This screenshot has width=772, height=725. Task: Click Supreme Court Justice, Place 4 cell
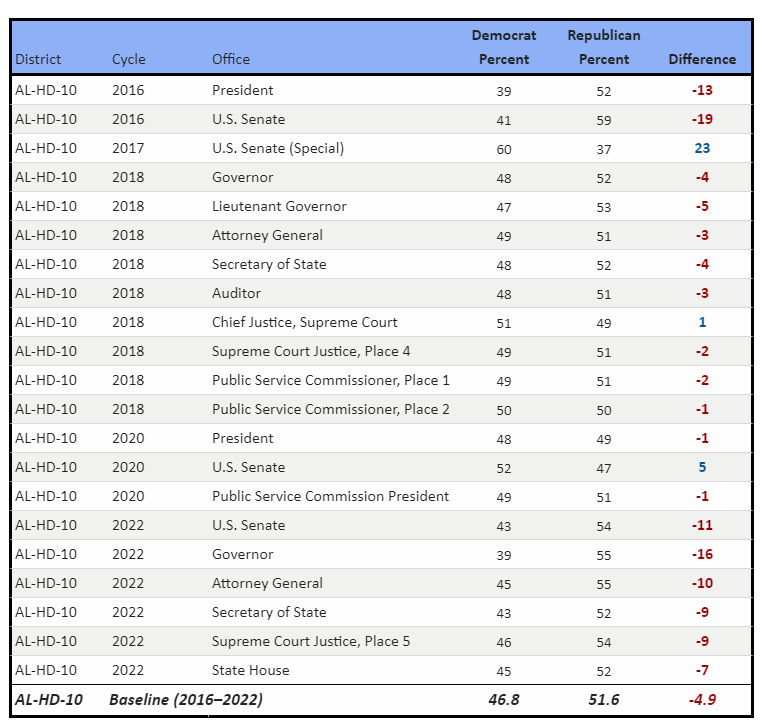click(x=311, y=351)
